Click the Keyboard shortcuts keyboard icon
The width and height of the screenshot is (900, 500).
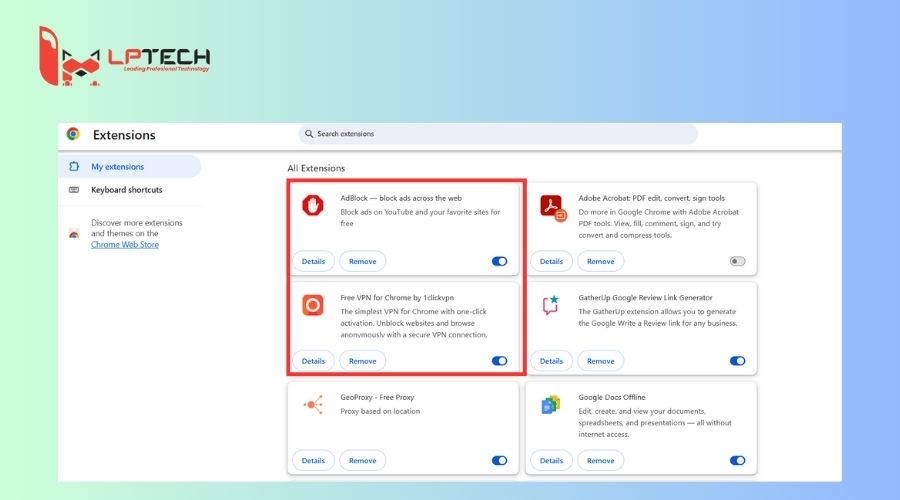(74, 190)
